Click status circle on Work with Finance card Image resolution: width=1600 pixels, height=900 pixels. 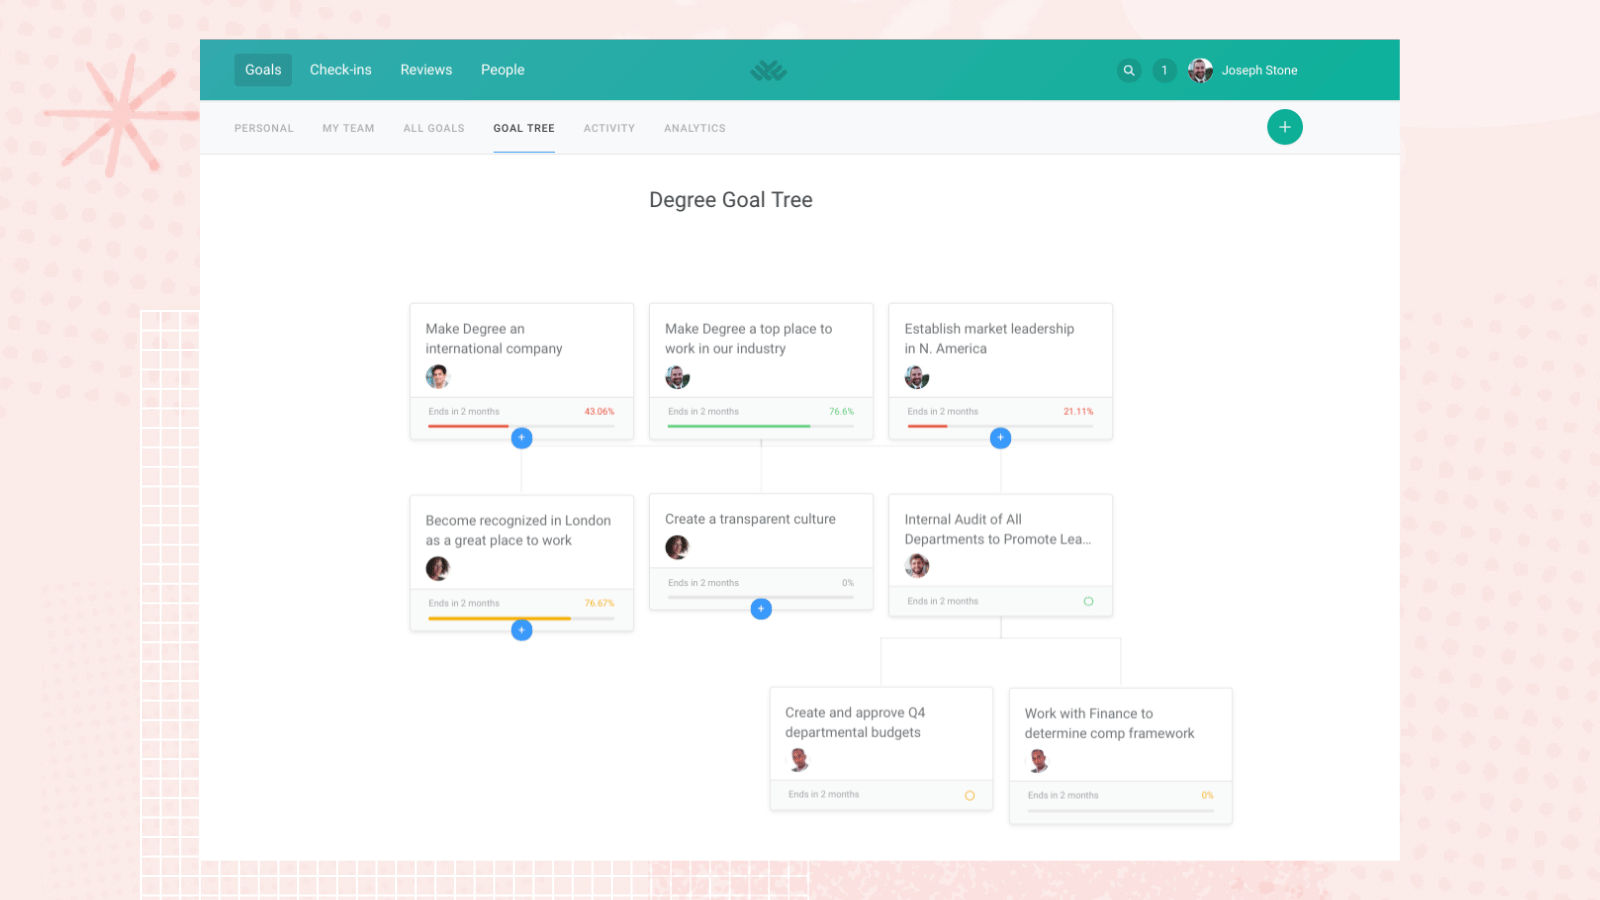click(1205, 795)
